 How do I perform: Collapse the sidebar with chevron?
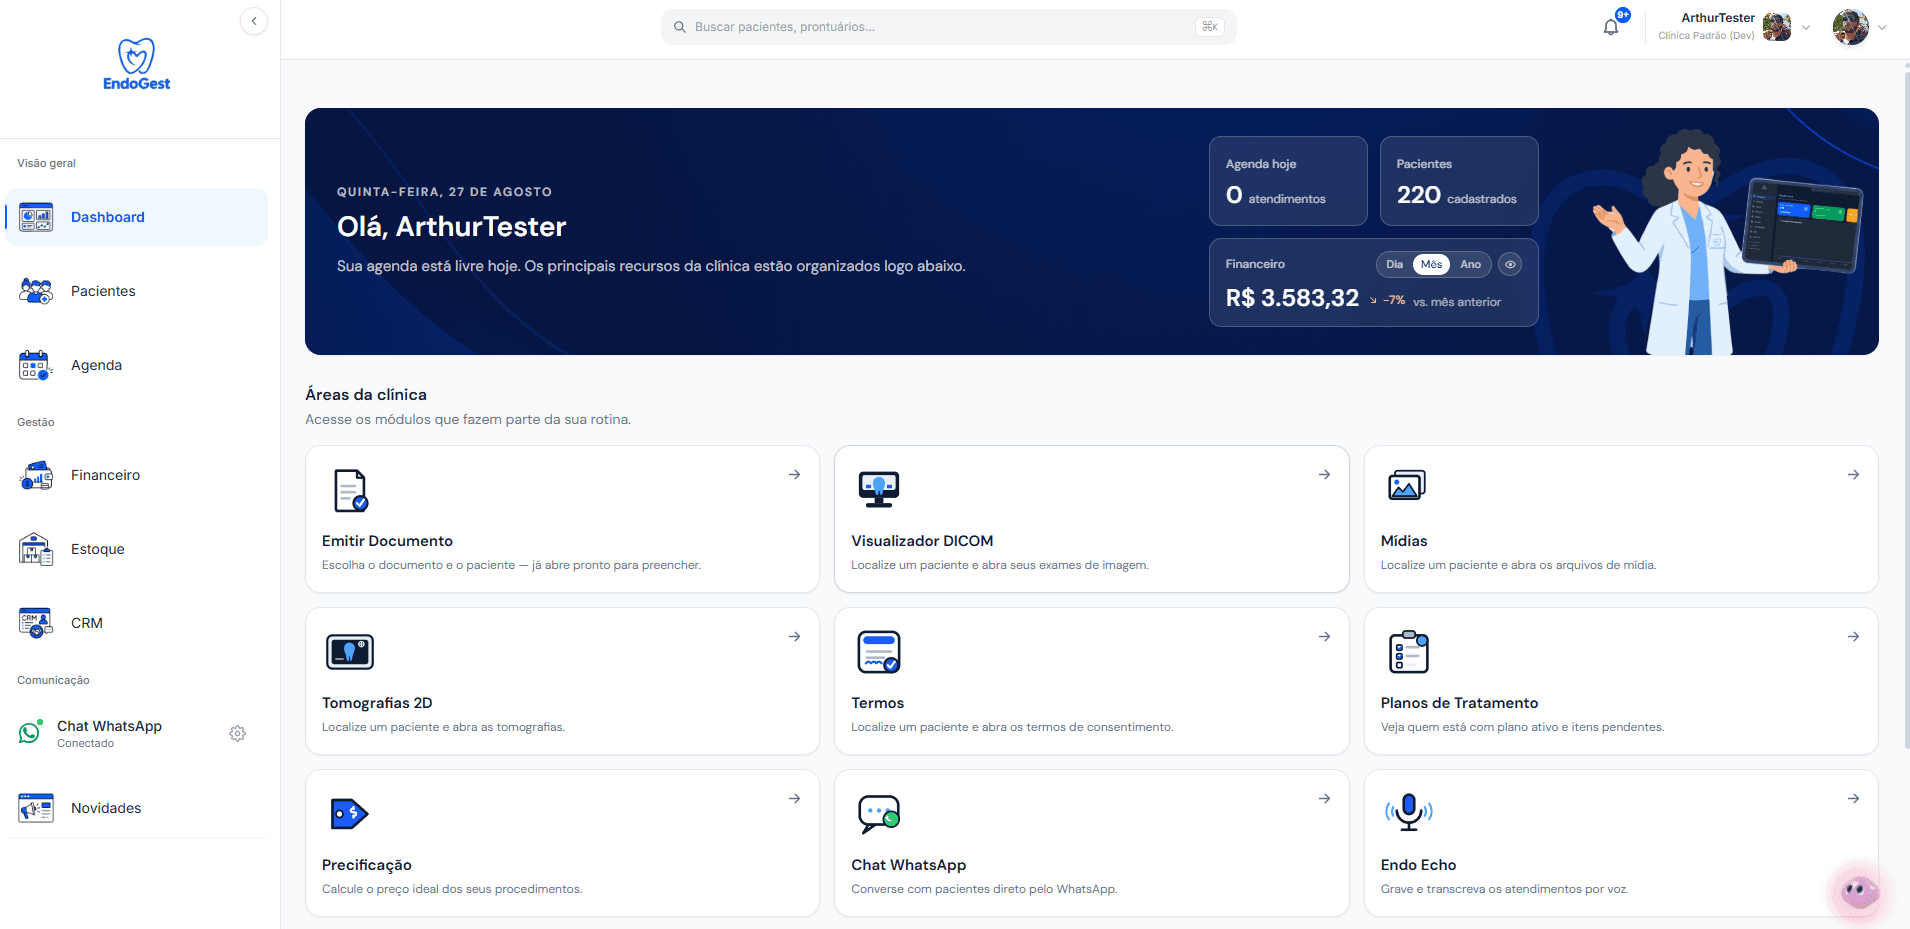coord(254,21)
